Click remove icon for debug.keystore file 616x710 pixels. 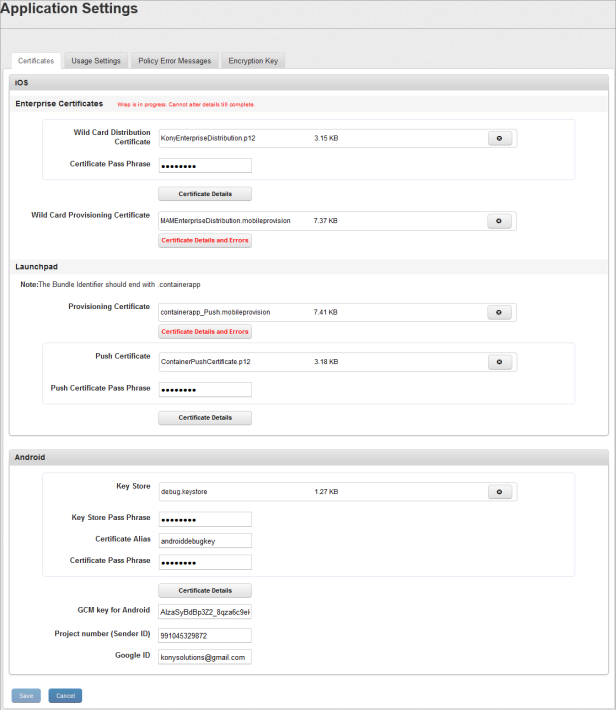coord(500,492)
